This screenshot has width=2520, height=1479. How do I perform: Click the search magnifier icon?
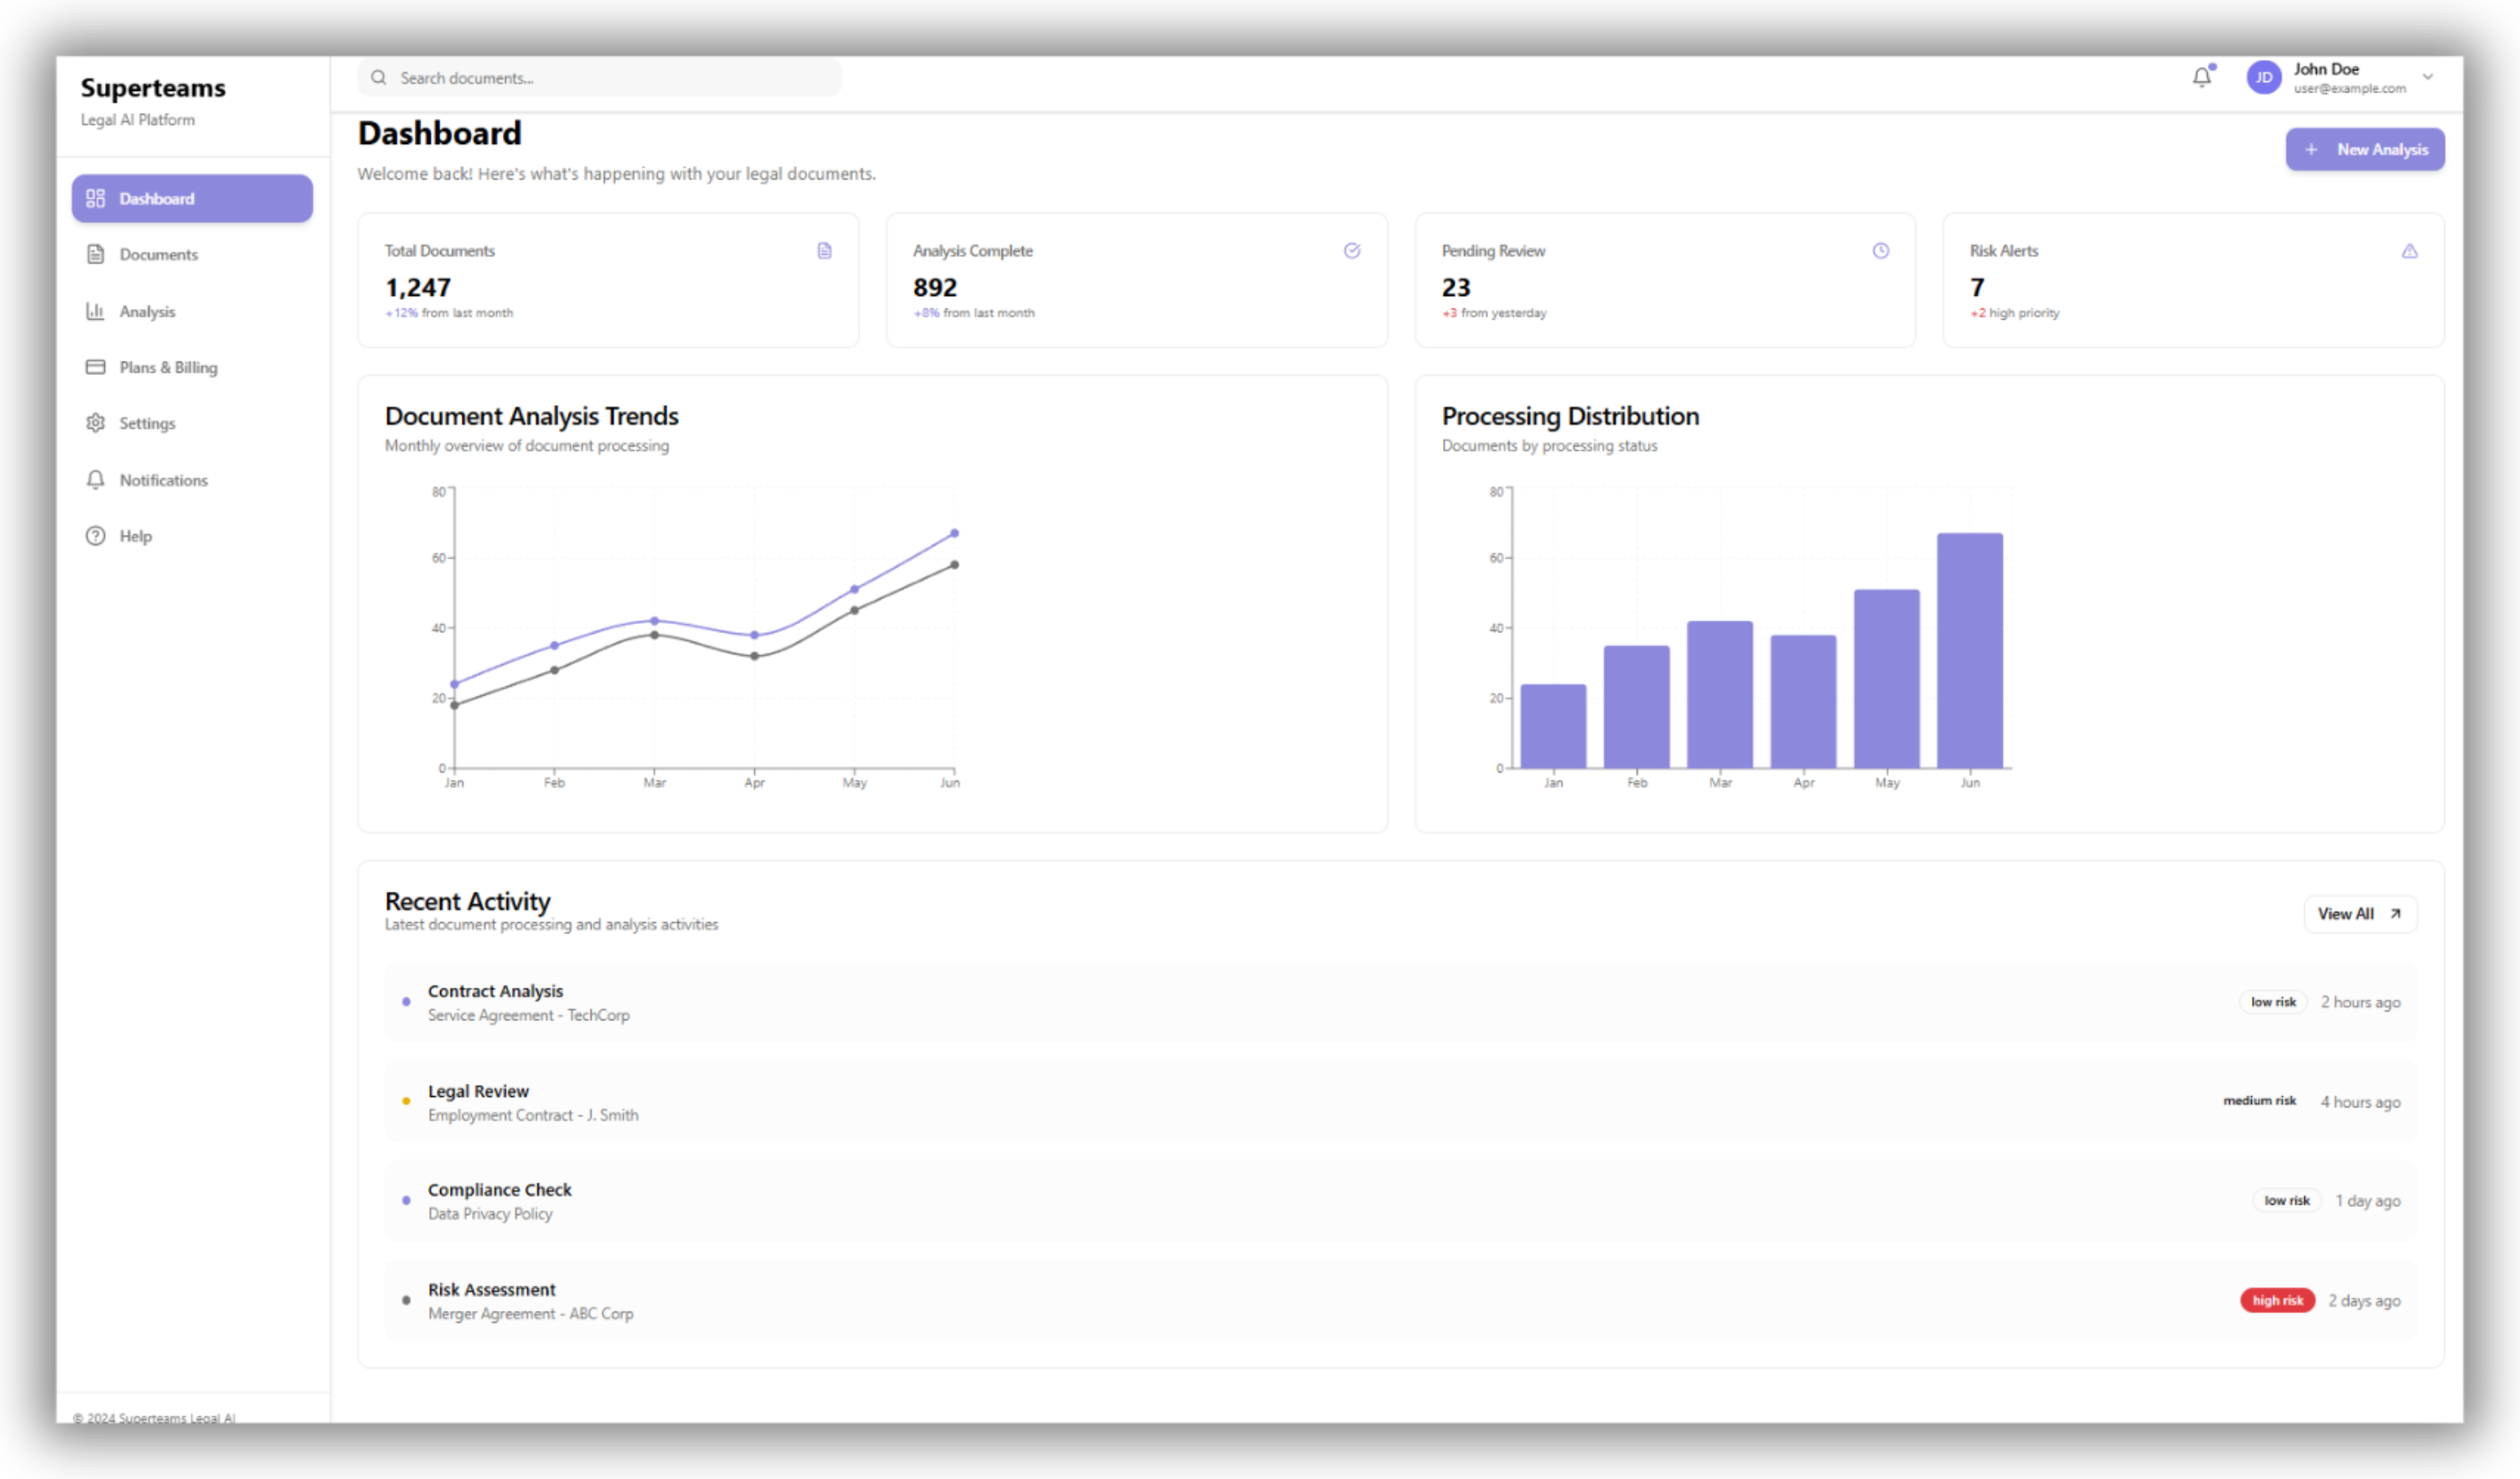[x=379, y=77]
